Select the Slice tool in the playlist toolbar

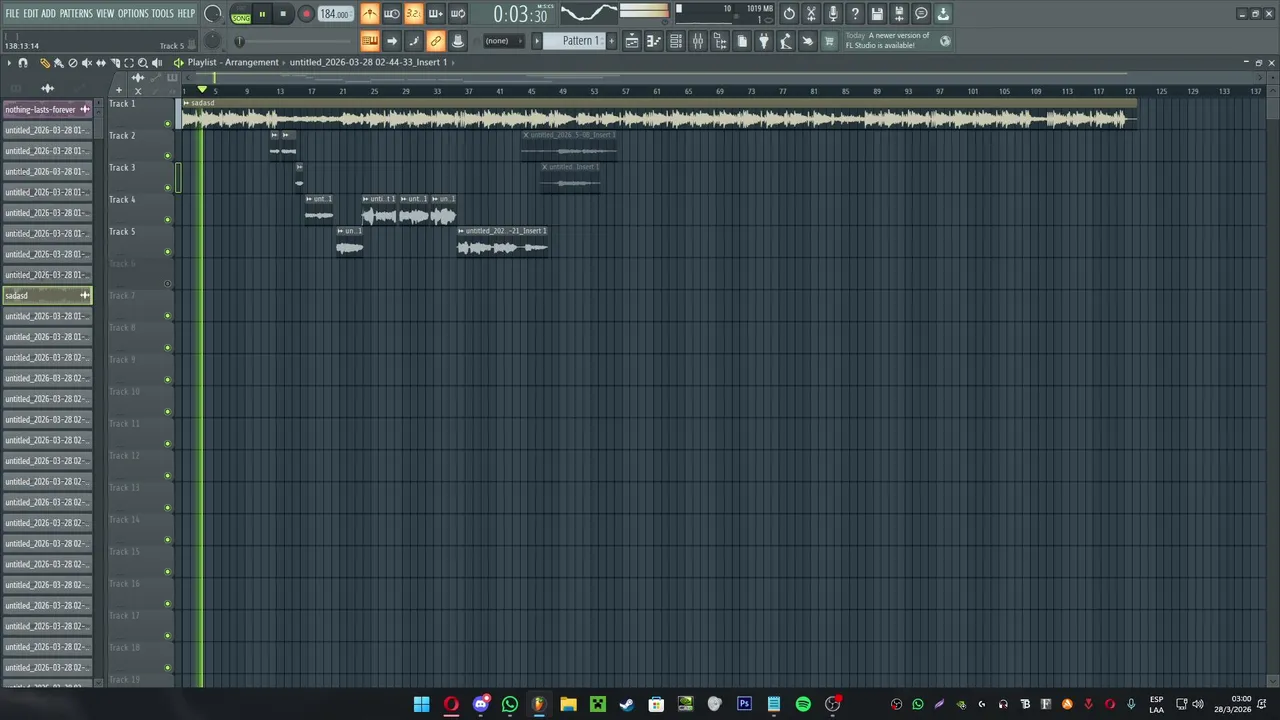115,63
